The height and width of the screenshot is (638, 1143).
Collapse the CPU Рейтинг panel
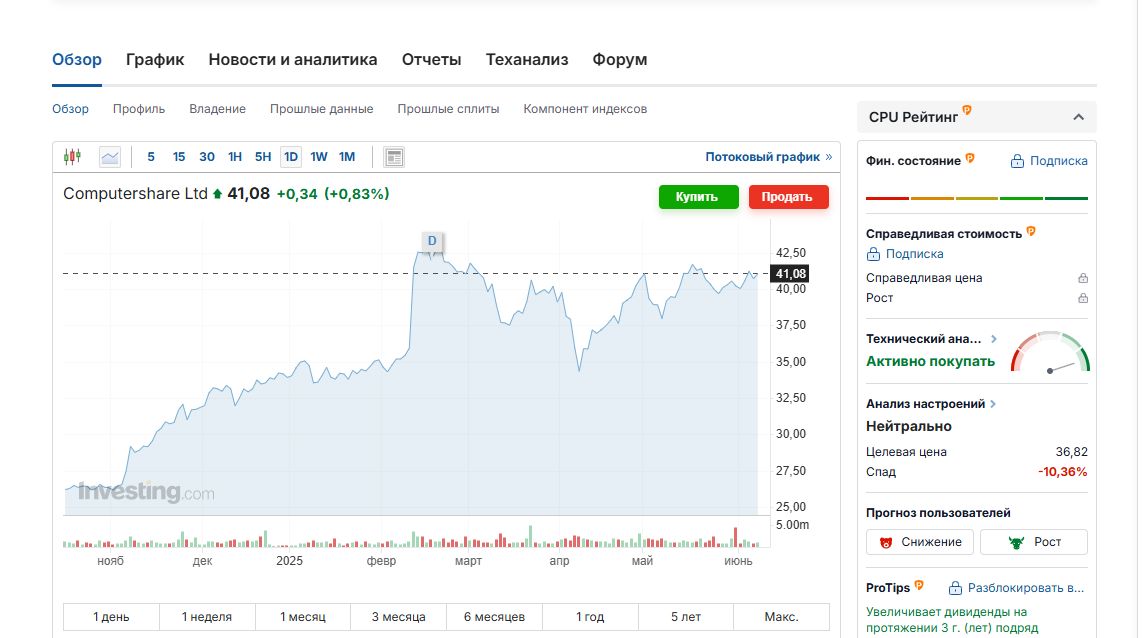(1079, 117)
